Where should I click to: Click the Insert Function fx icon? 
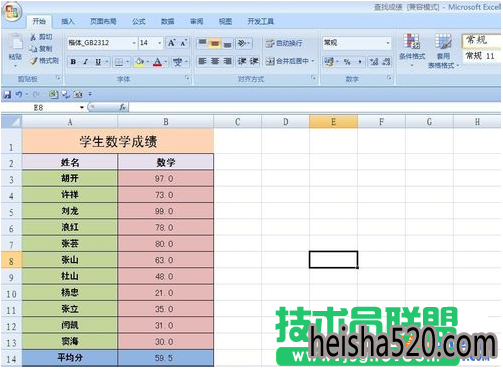pyautogui.click(x=123, y=107)
